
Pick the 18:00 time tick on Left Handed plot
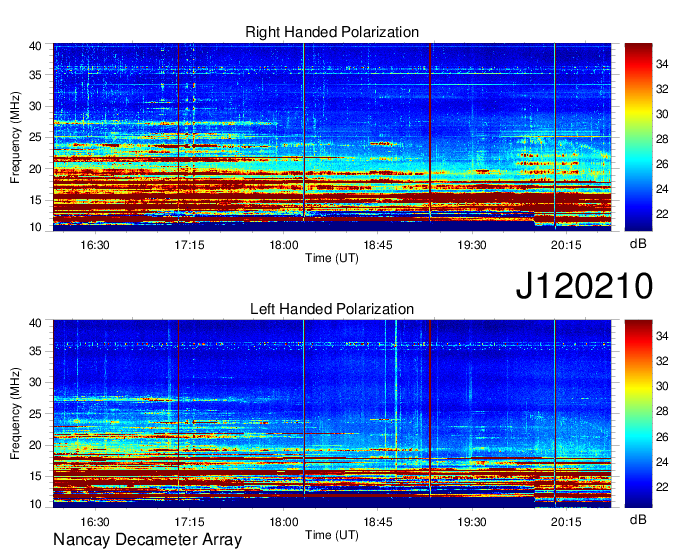[284, 522]
